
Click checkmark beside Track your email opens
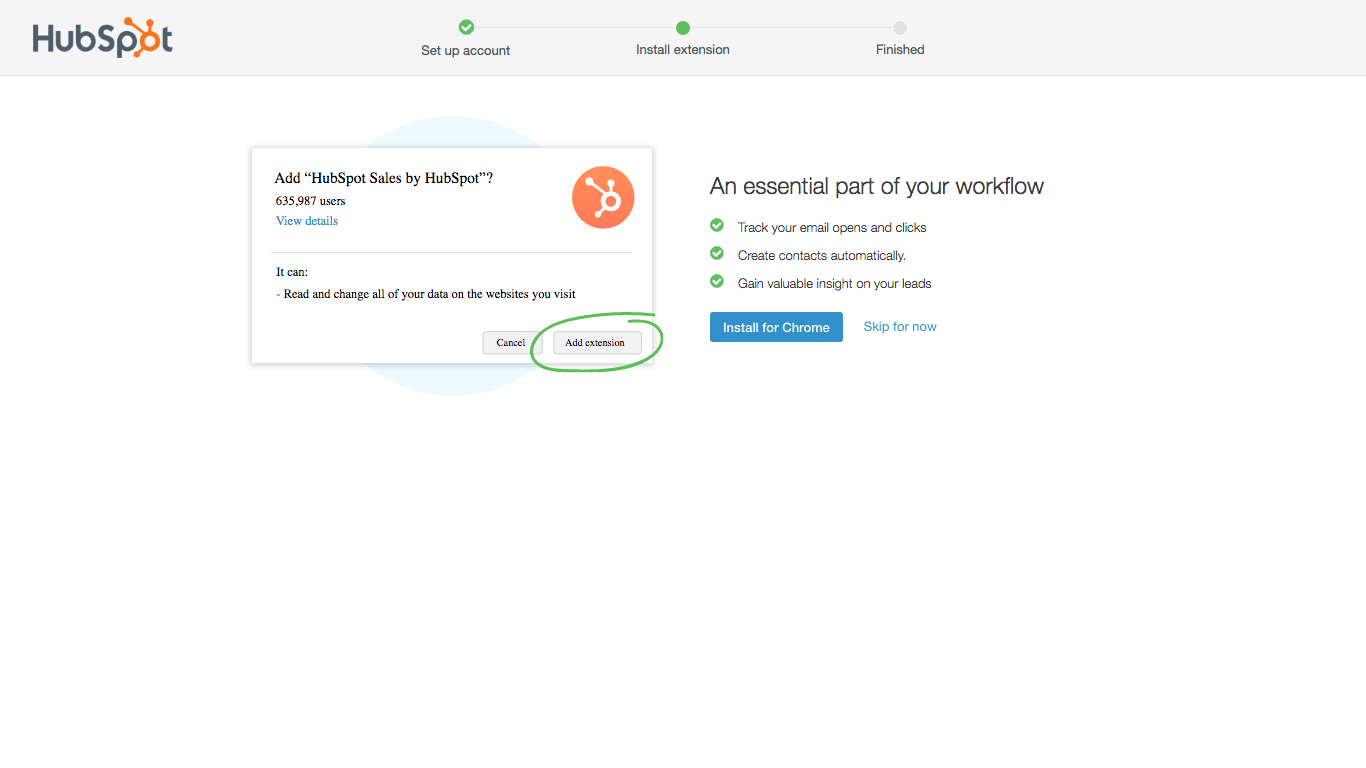click(717, 226)
